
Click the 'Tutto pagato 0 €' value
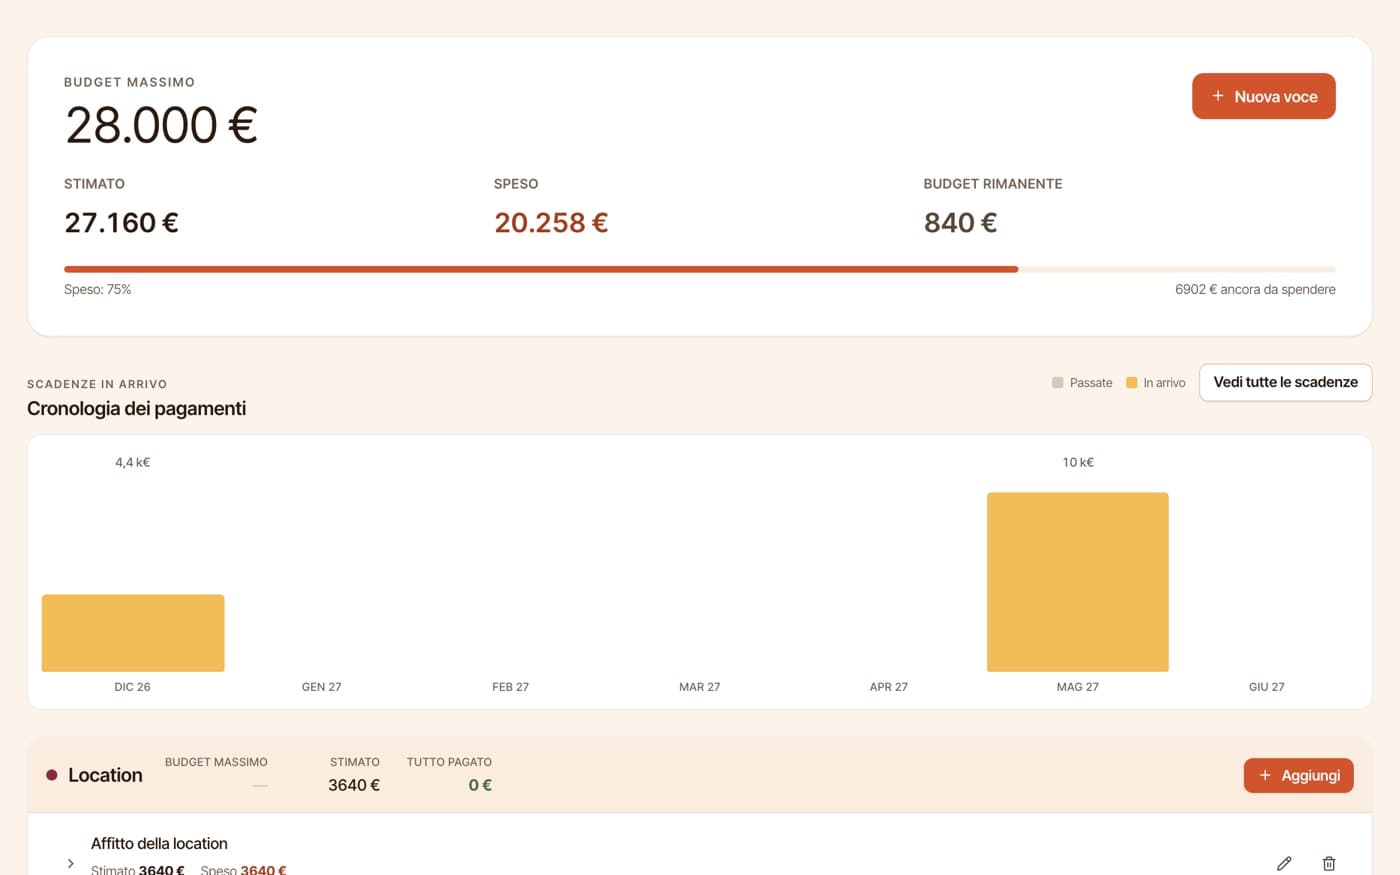point(480,785)
